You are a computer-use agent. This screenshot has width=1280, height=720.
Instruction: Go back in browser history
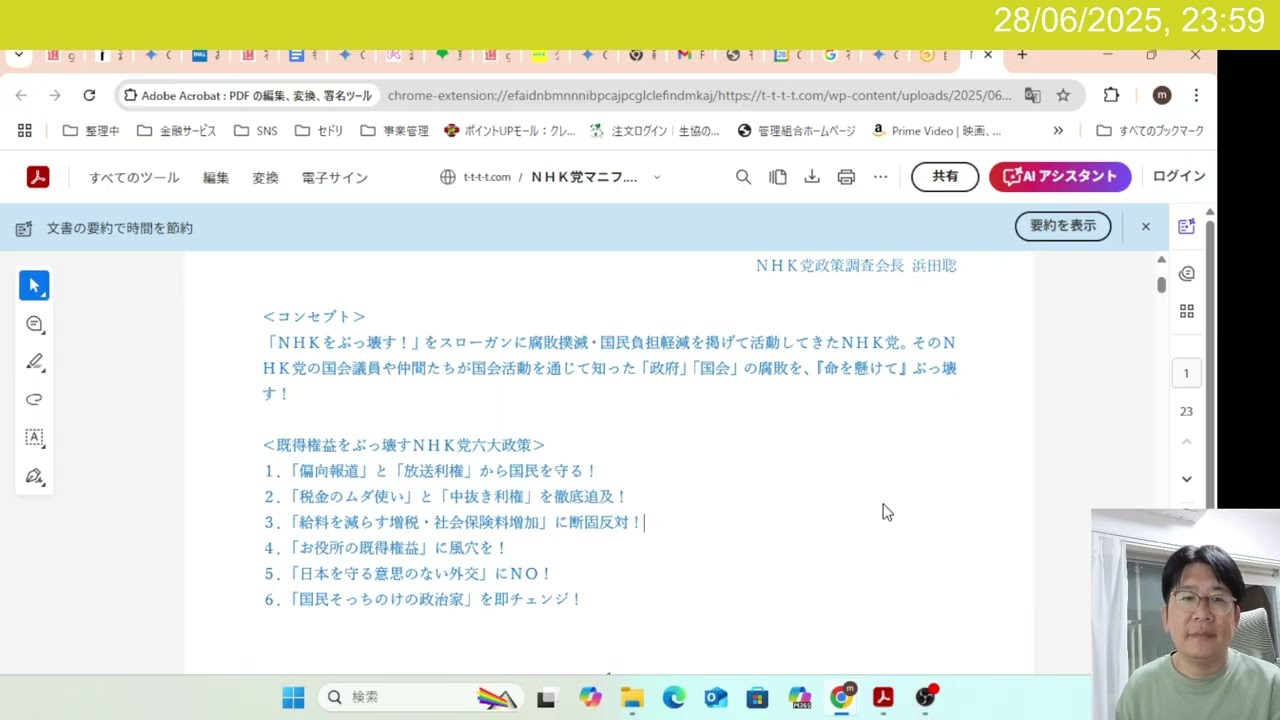click(21, 95)
